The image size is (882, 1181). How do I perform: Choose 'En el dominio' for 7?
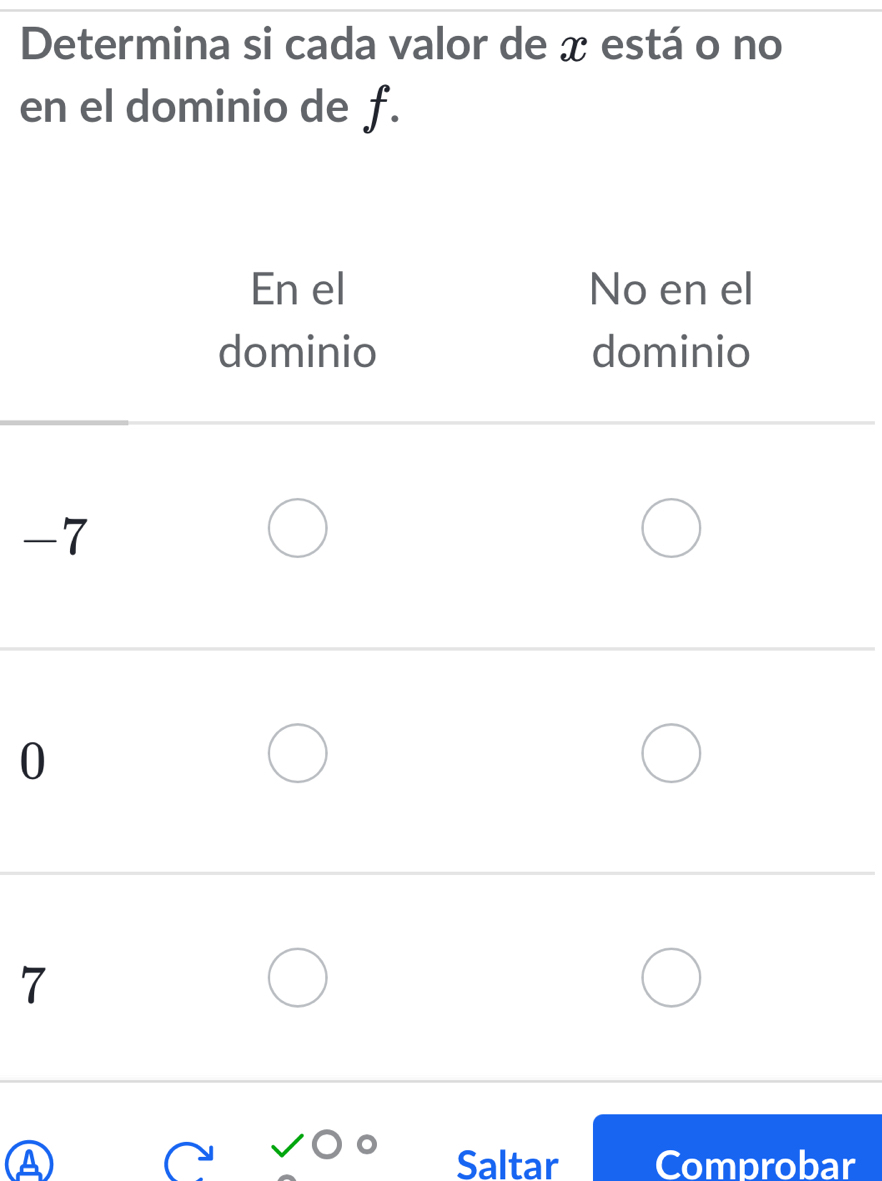pyautogui.click(x=298, y=977)
